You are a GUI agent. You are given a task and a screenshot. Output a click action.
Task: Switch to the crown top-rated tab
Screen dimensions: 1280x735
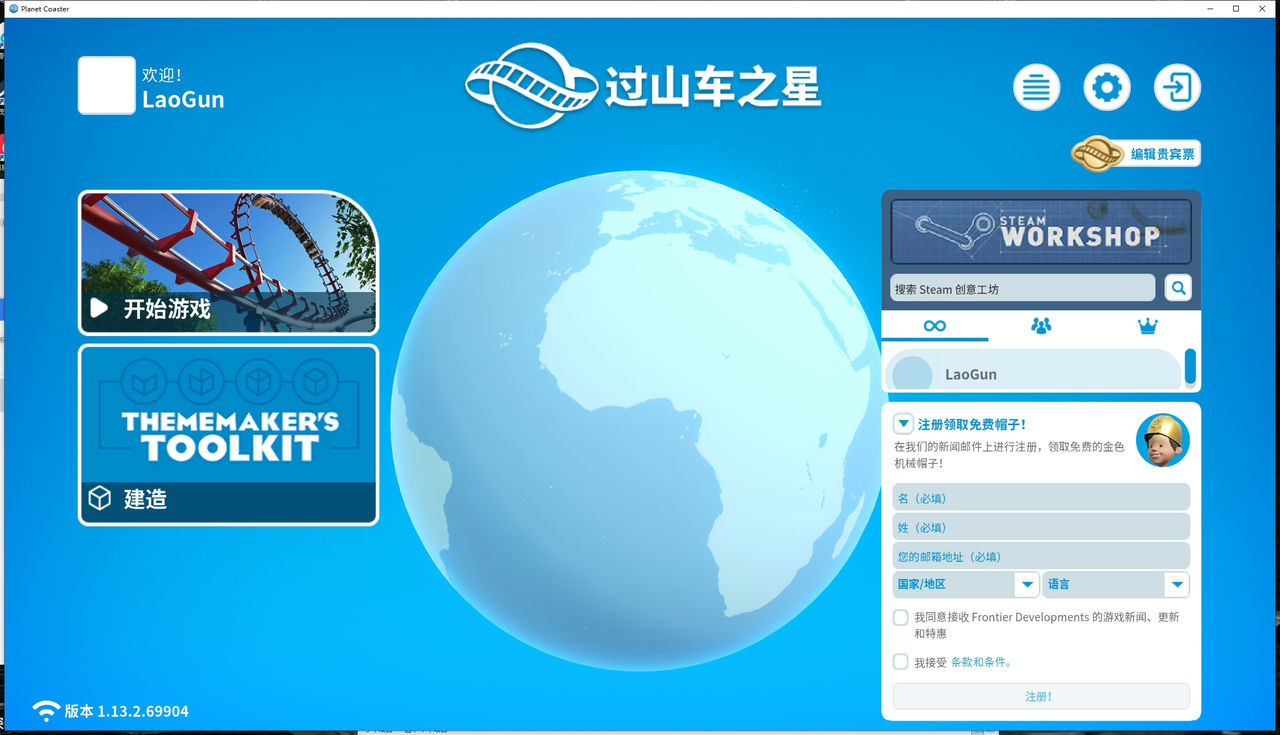pyautogui.click(x=1147, y=326)
